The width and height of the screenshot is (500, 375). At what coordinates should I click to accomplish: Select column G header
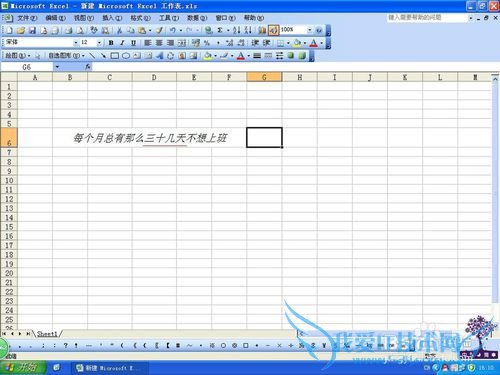264,77
